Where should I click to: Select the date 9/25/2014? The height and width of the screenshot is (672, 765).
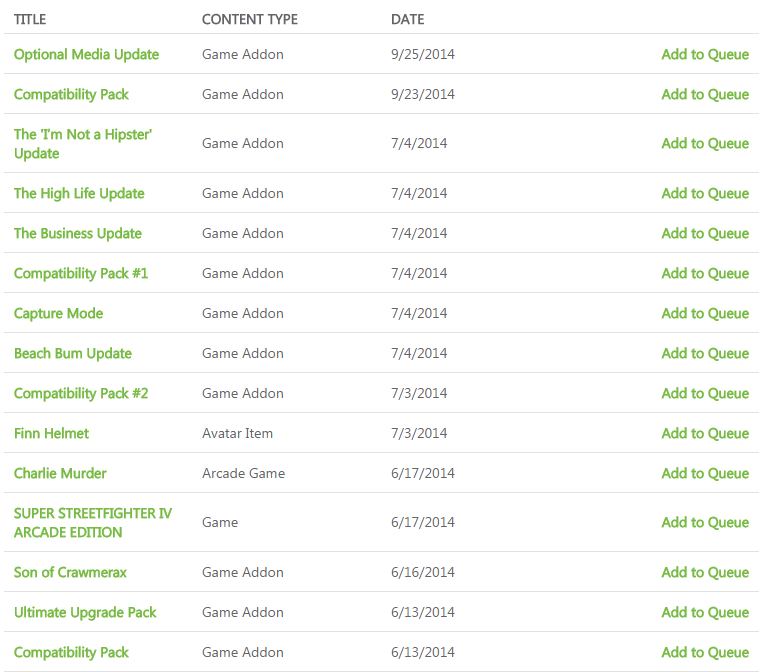point(423,54)
